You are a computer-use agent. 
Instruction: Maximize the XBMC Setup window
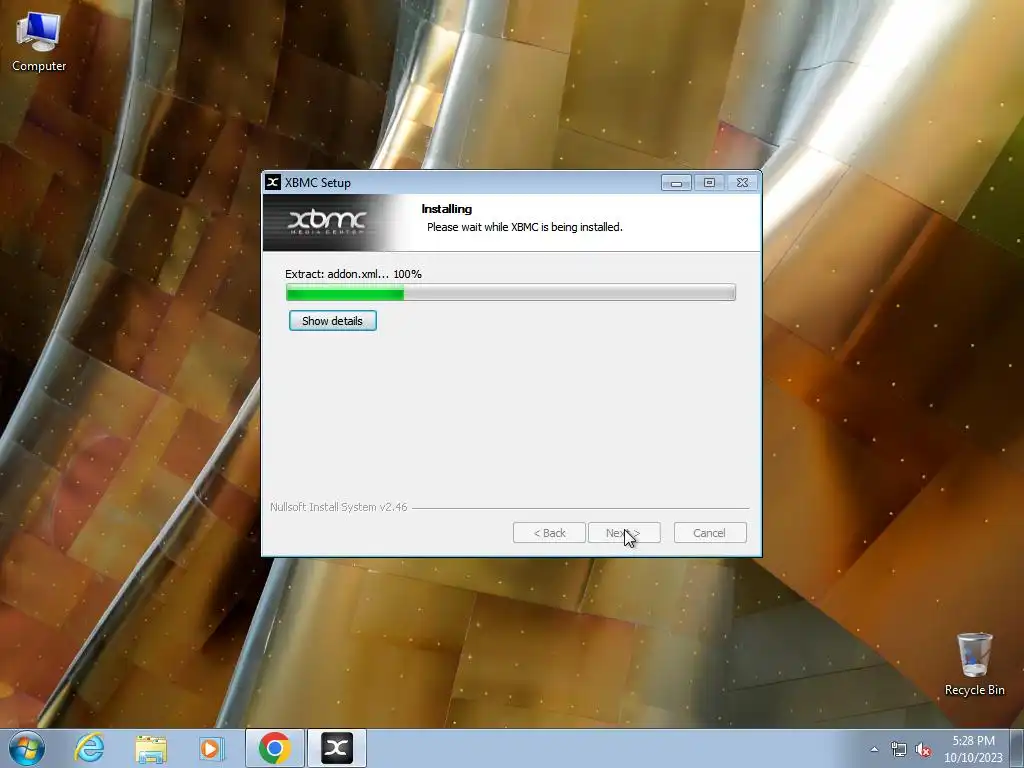(x=709, y=183)
